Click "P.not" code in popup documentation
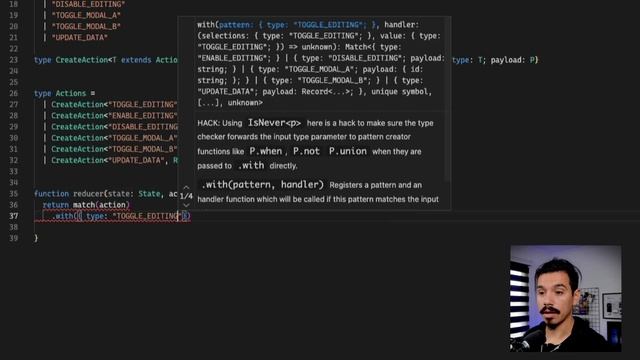Viewport: 640px width, 360px height. click(x=306, y=151)
